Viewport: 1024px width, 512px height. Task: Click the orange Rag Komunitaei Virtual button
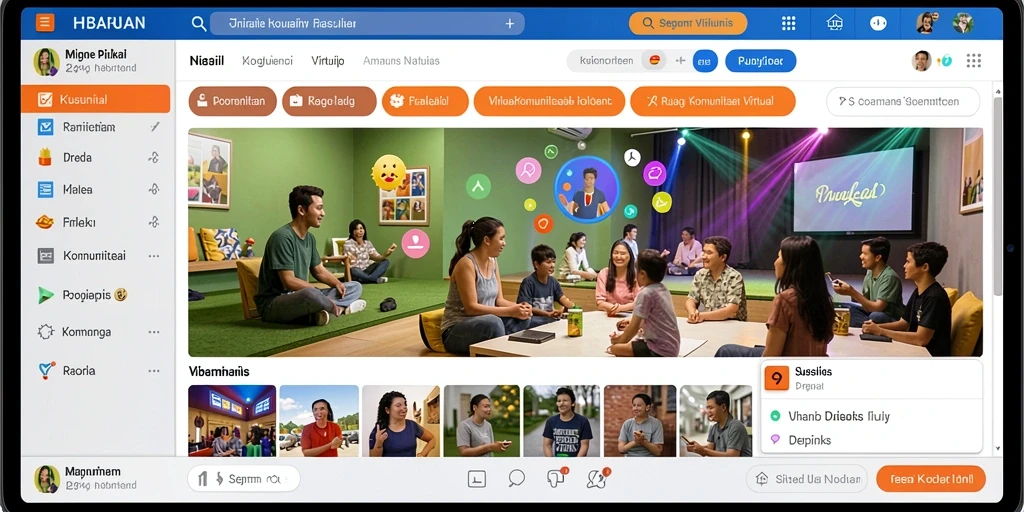pyautogui.click(x=712, y=101)
